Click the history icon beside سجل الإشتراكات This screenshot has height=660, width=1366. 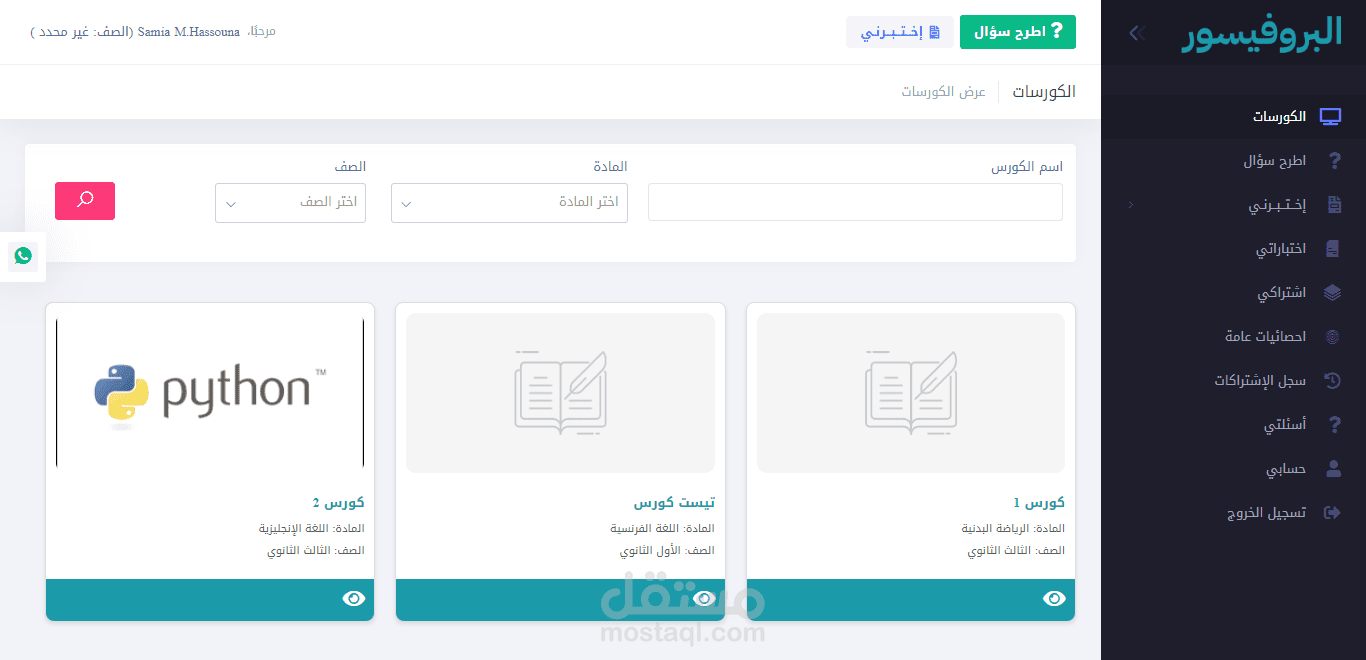(1332, 381)
